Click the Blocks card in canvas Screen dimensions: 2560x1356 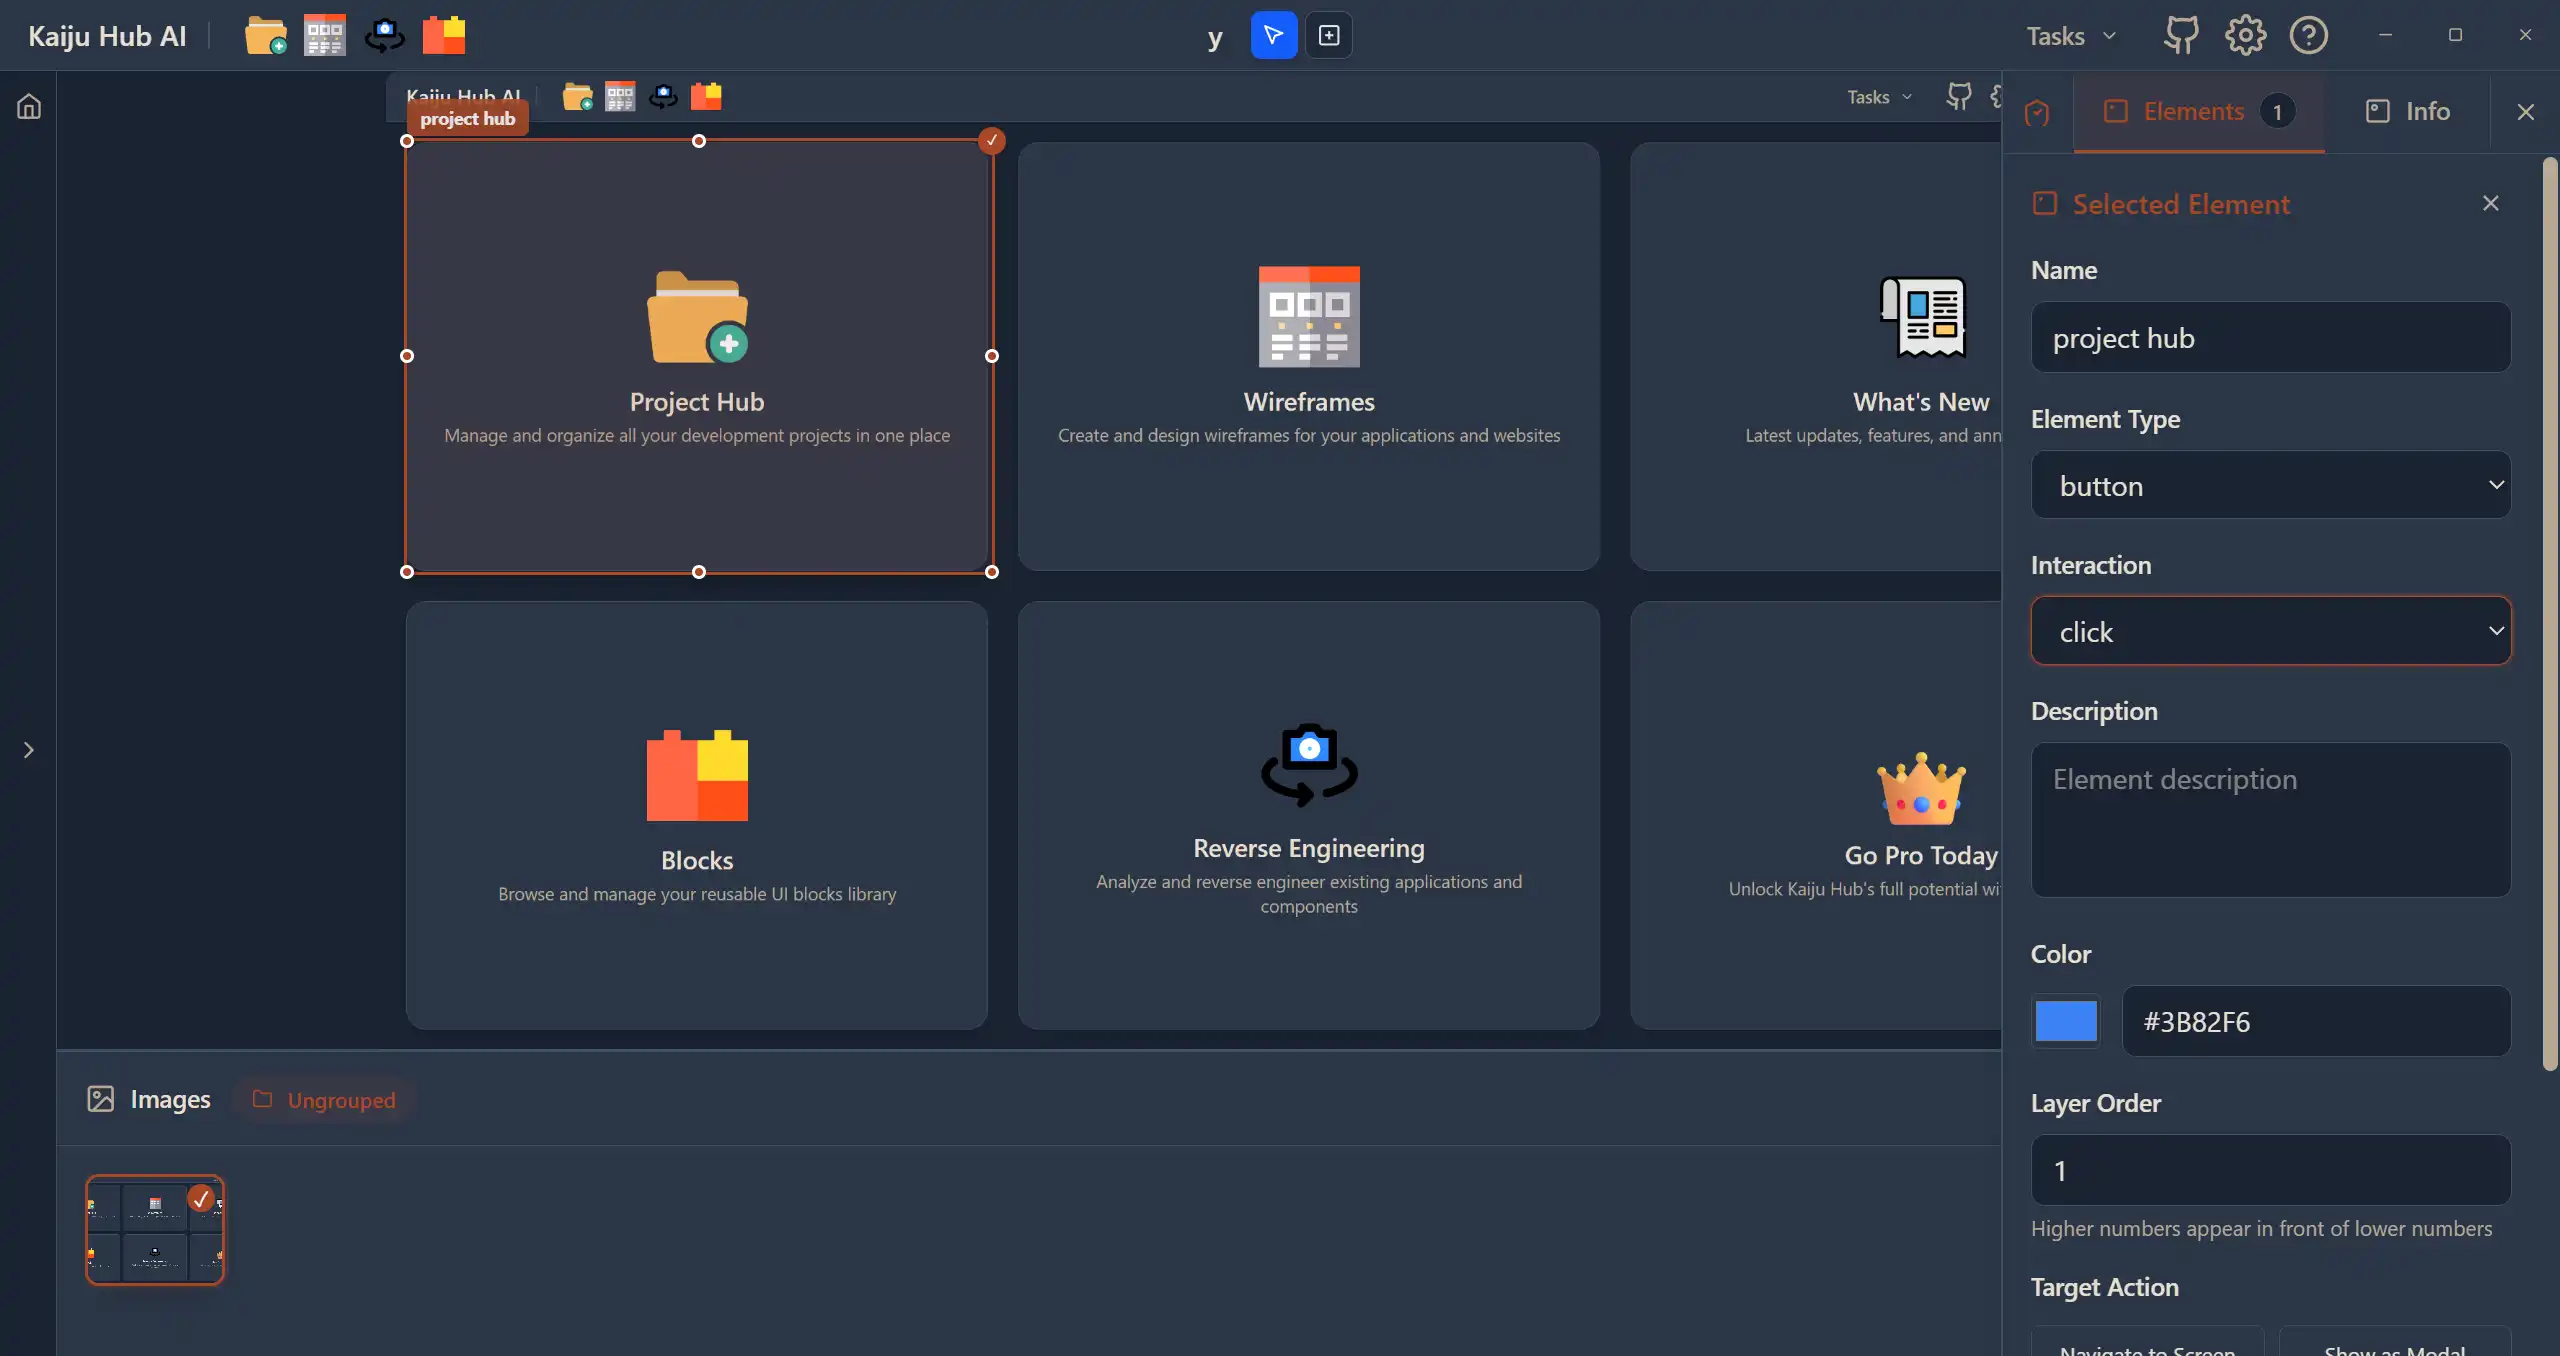point(697,815)
